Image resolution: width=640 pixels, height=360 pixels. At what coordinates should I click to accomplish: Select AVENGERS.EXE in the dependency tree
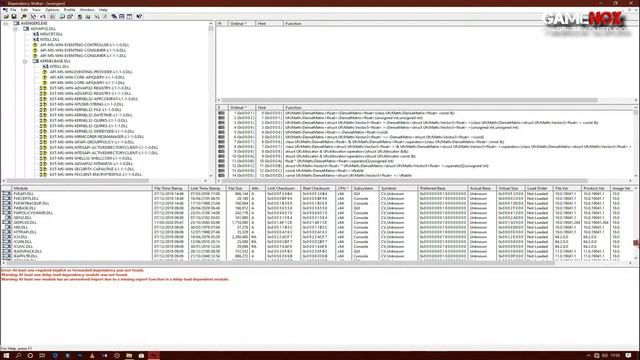[34, 24]
